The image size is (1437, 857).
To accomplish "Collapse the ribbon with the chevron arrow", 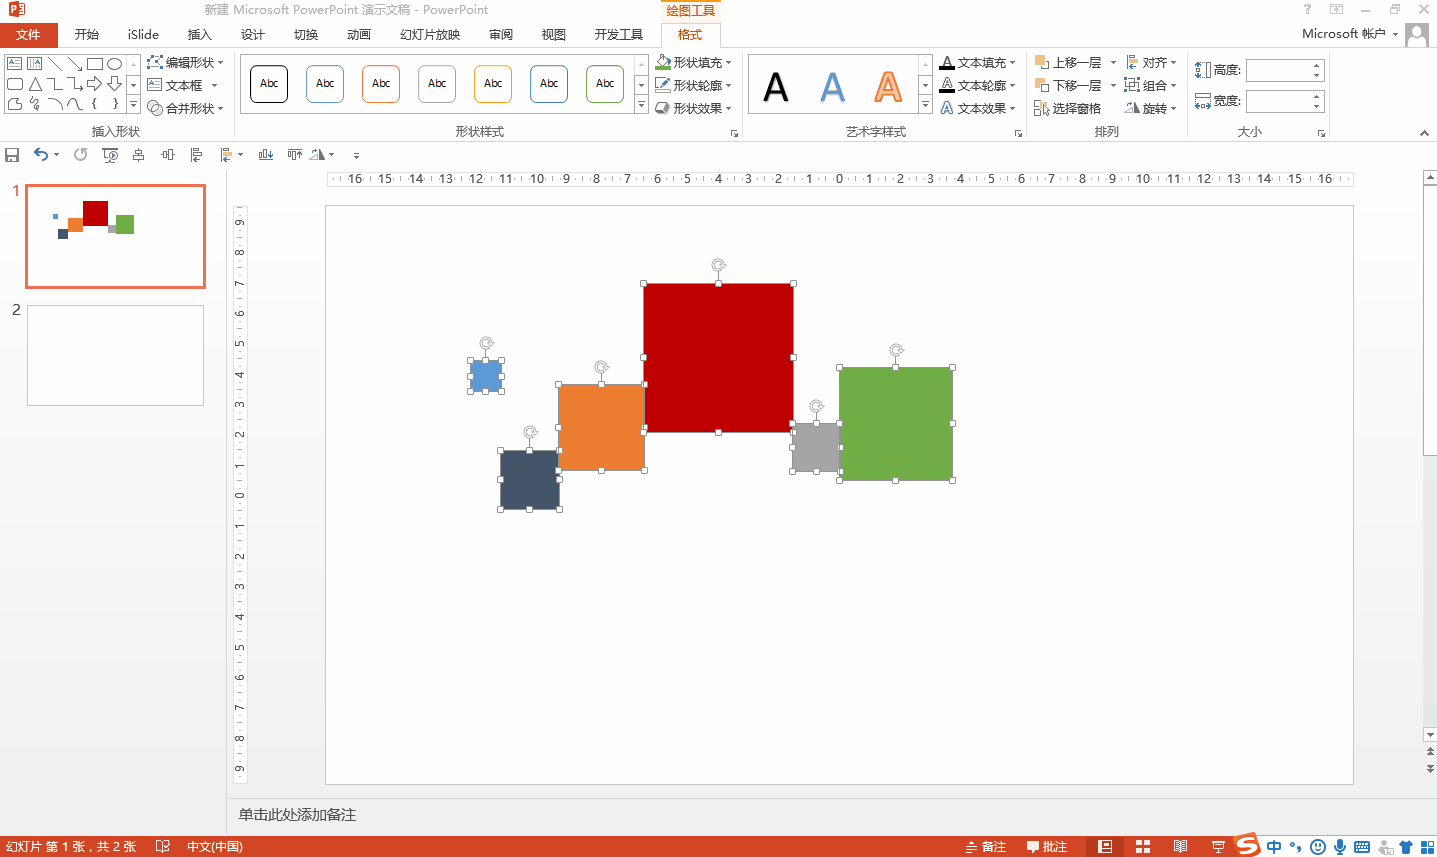I will [x=1424, y=133].
